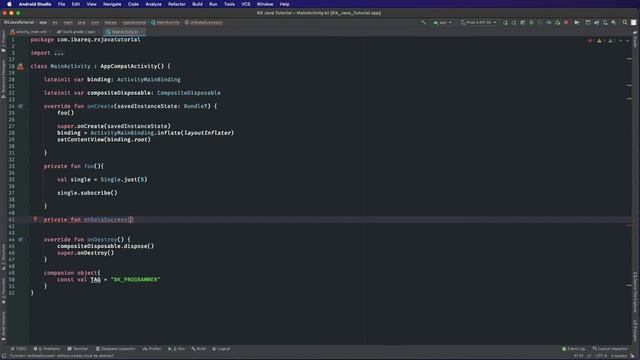This screenshot has width=640, height=360.
Task: Click the red Stop button in toolbar
Action: tap(566, 22)
